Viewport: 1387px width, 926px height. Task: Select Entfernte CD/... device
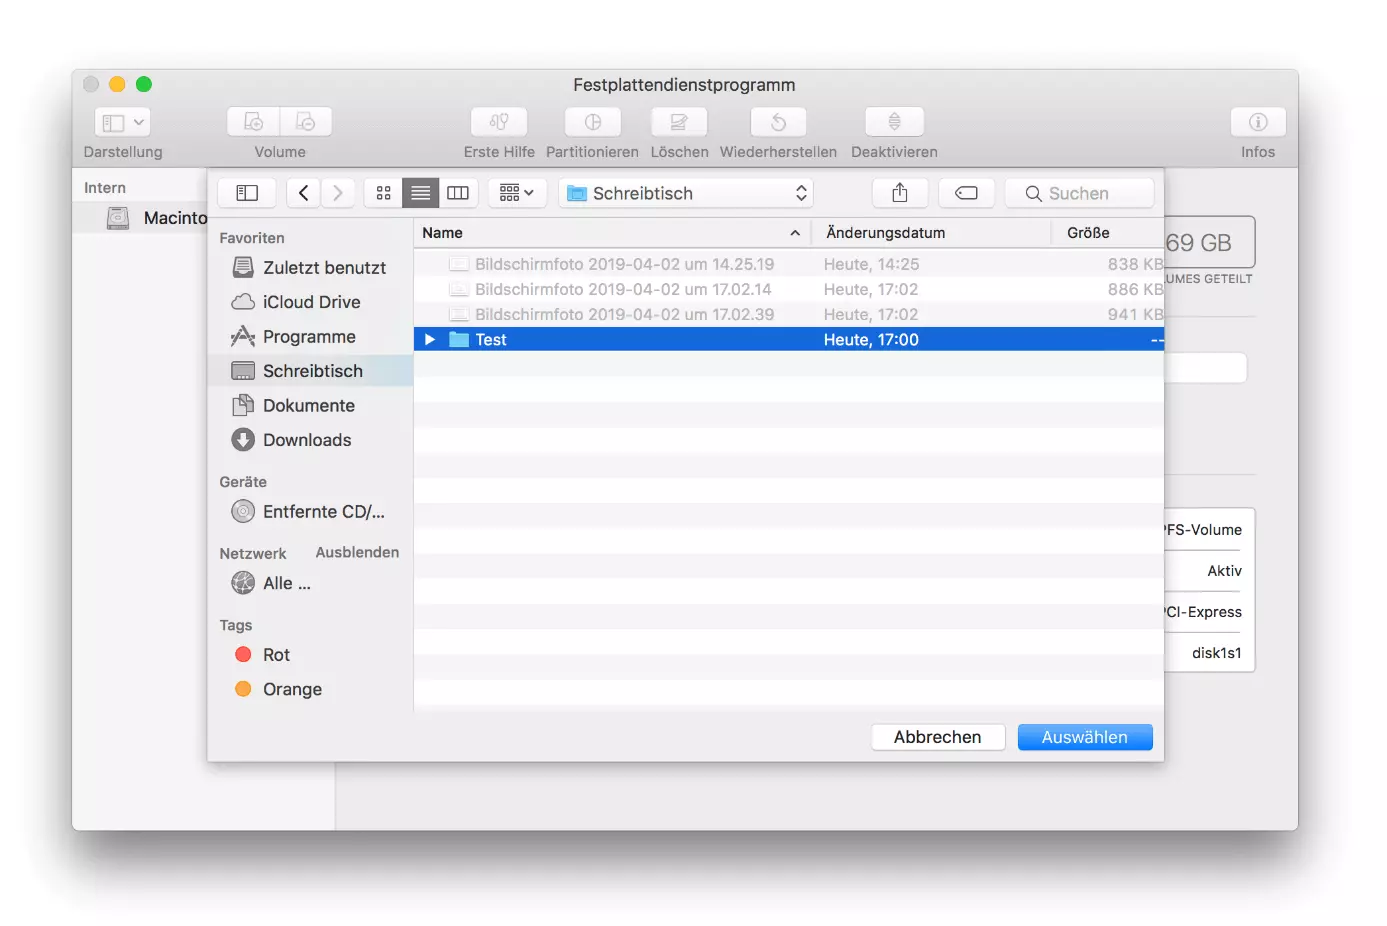(x=311, y=512)
